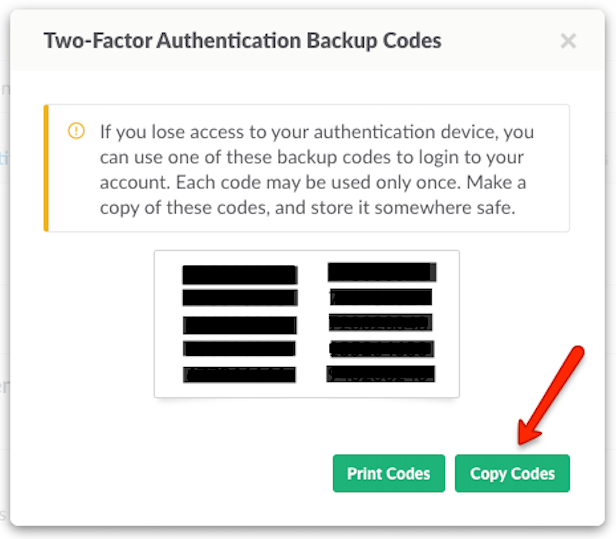Select fourth backup code in right column
Image resolution: width=616 pixels, height=539 pixels.
pyautogui.click(x=380, y=349)
